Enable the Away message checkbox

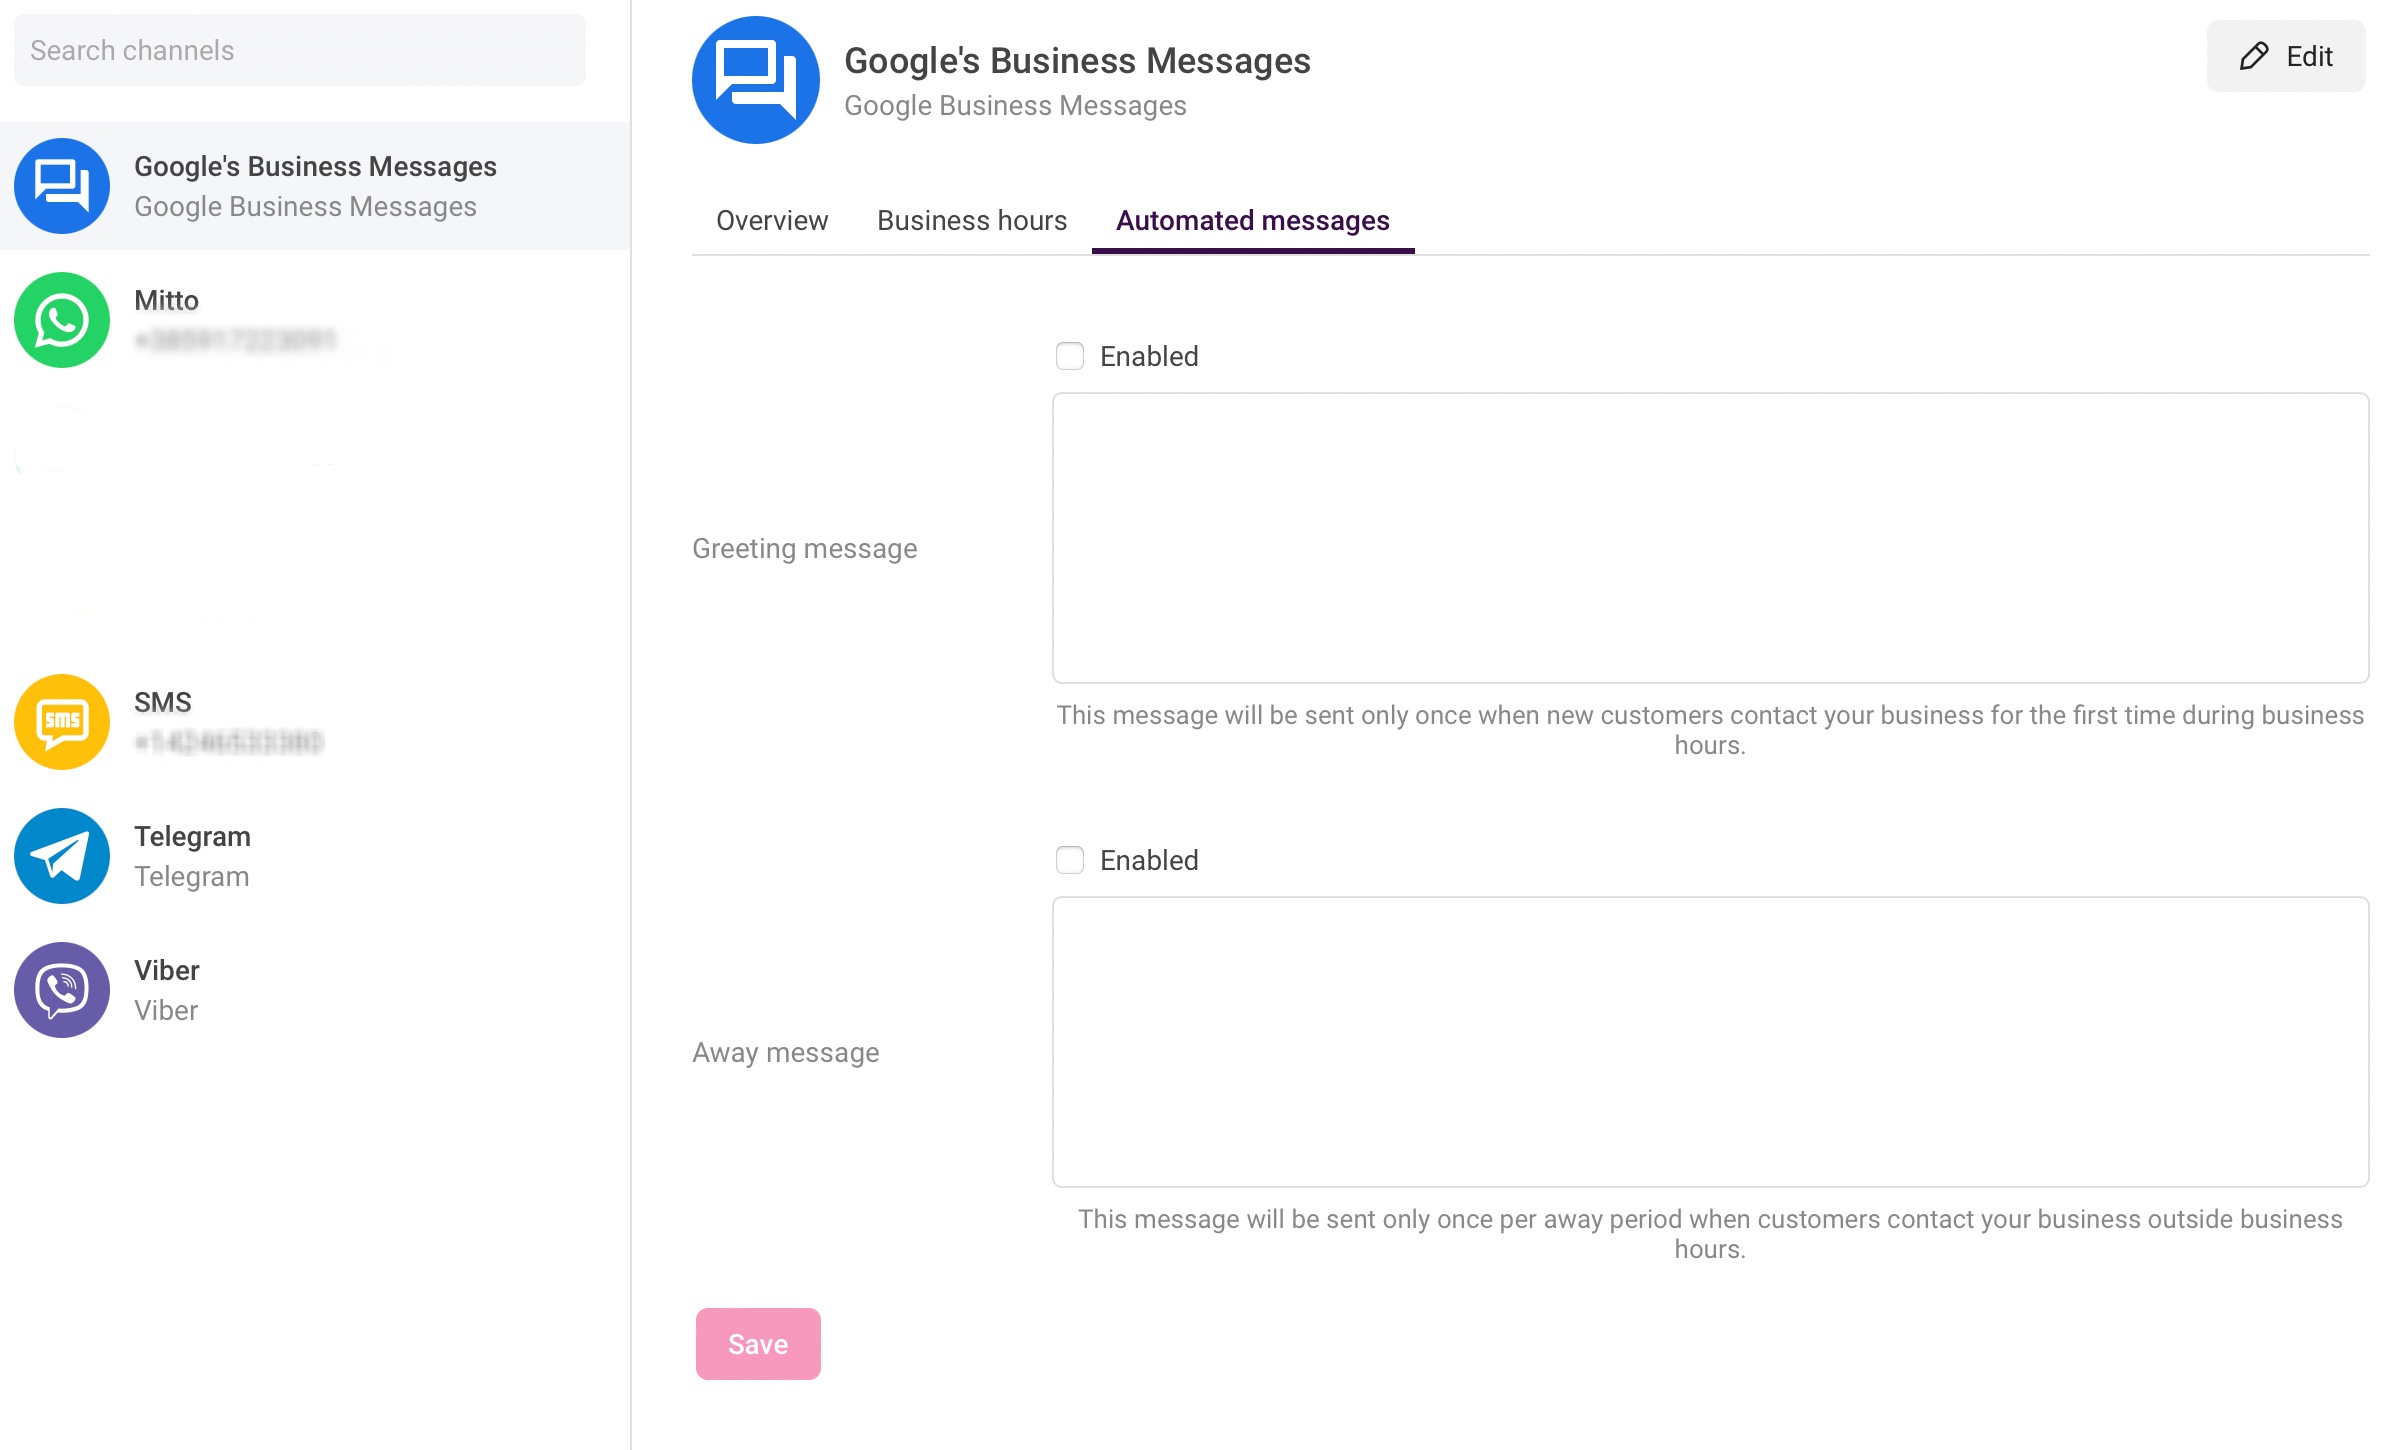[x=1070, y=860]
